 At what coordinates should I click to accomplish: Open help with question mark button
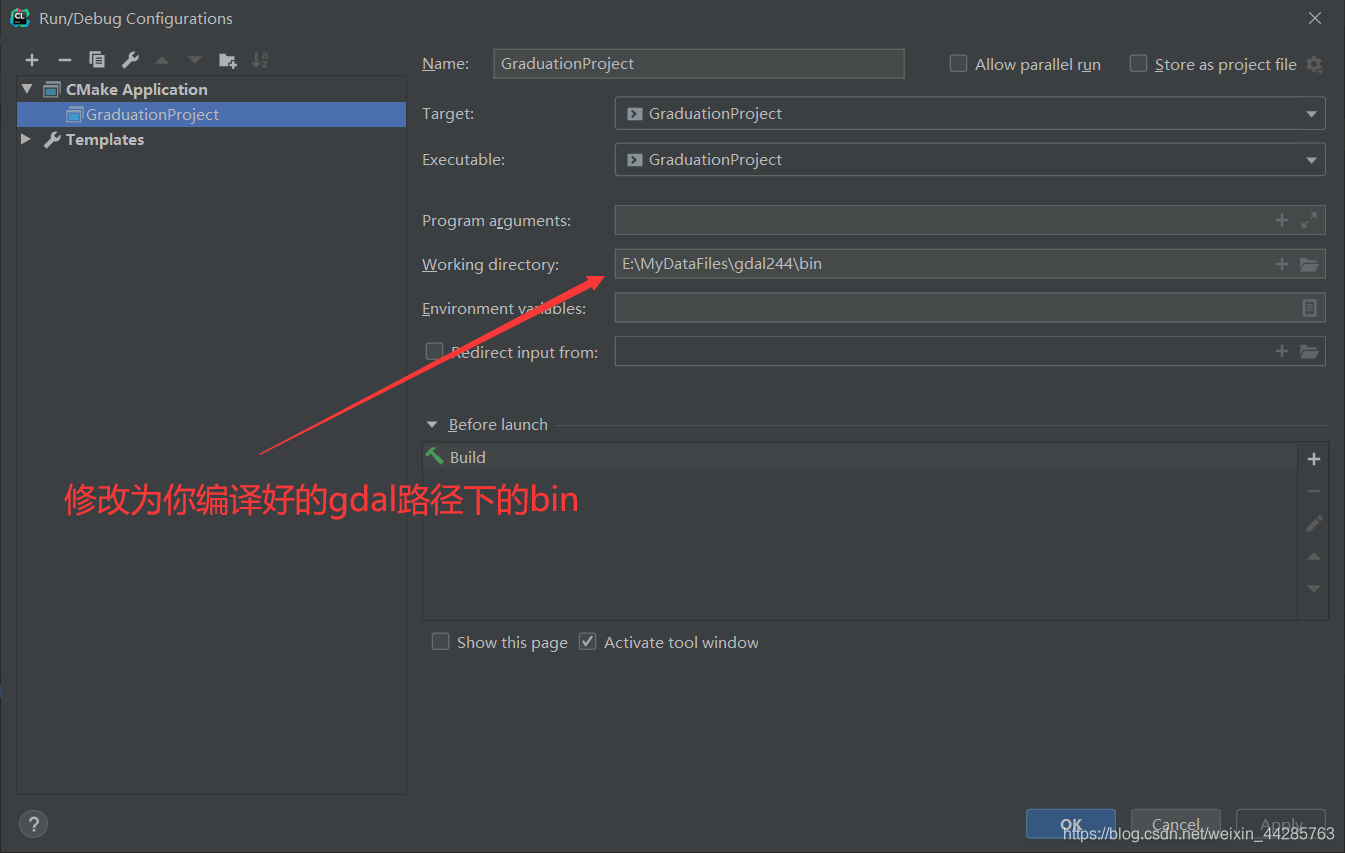pyautogui.click(x=33, y=824)
